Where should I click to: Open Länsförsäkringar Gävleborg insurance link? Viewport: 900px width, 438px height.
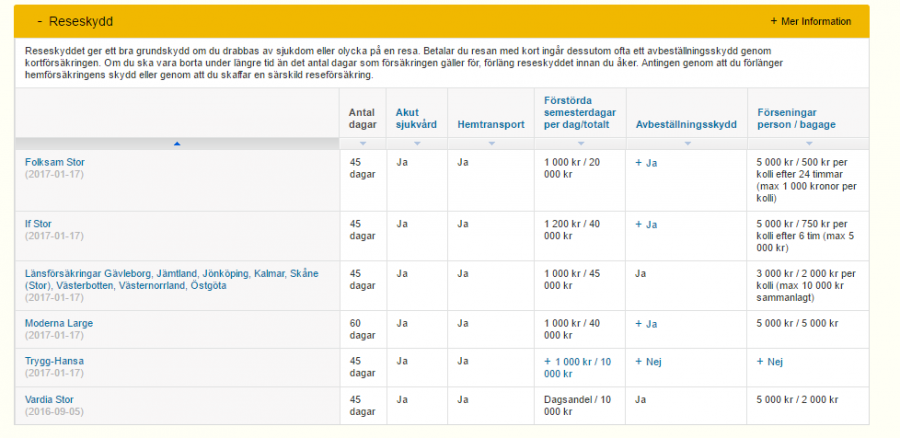[148, 273]
